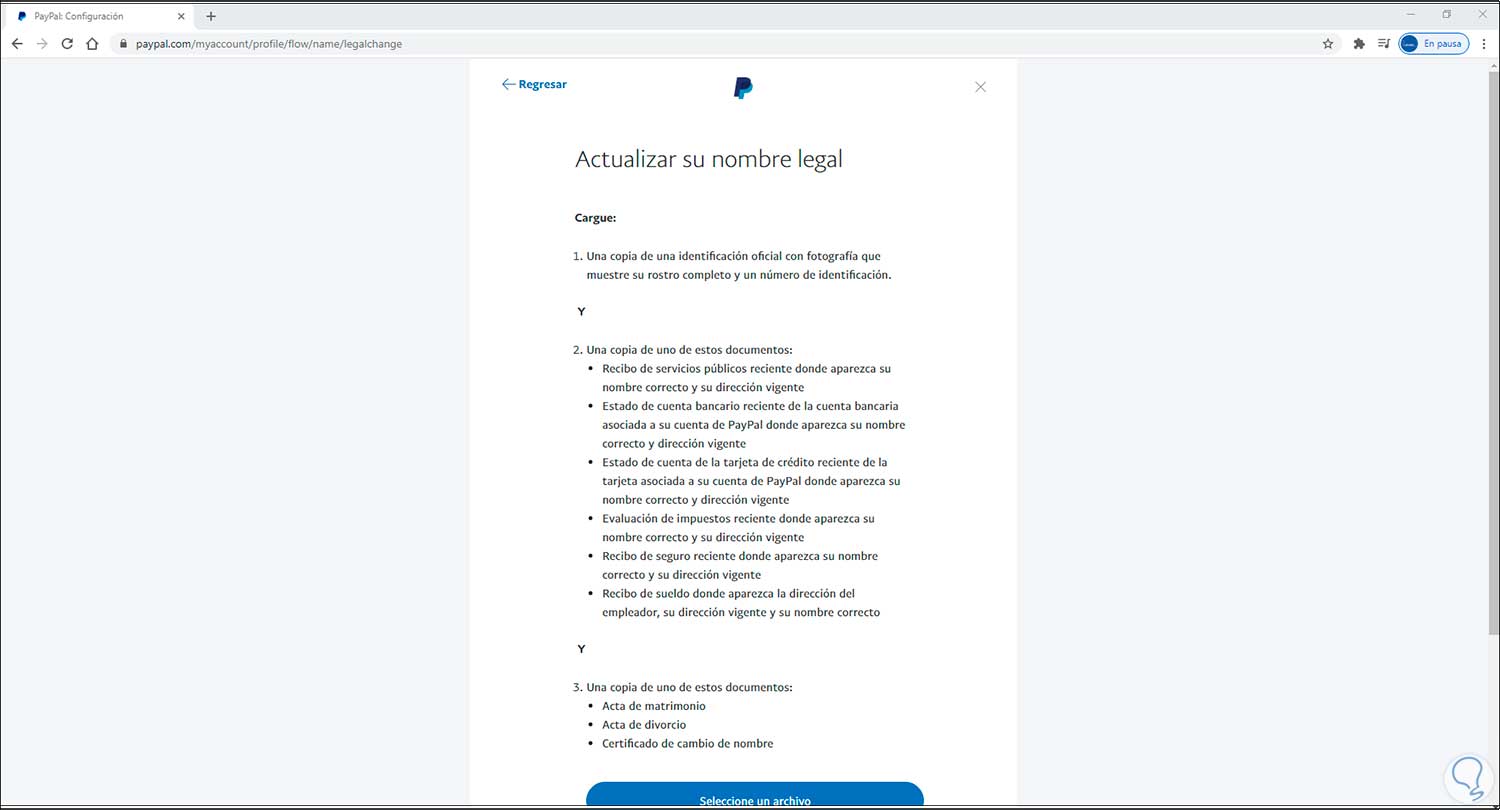1500x810 pixels.
Task: Select the Acta de matrimonio list item
Action: pos(653,705)
